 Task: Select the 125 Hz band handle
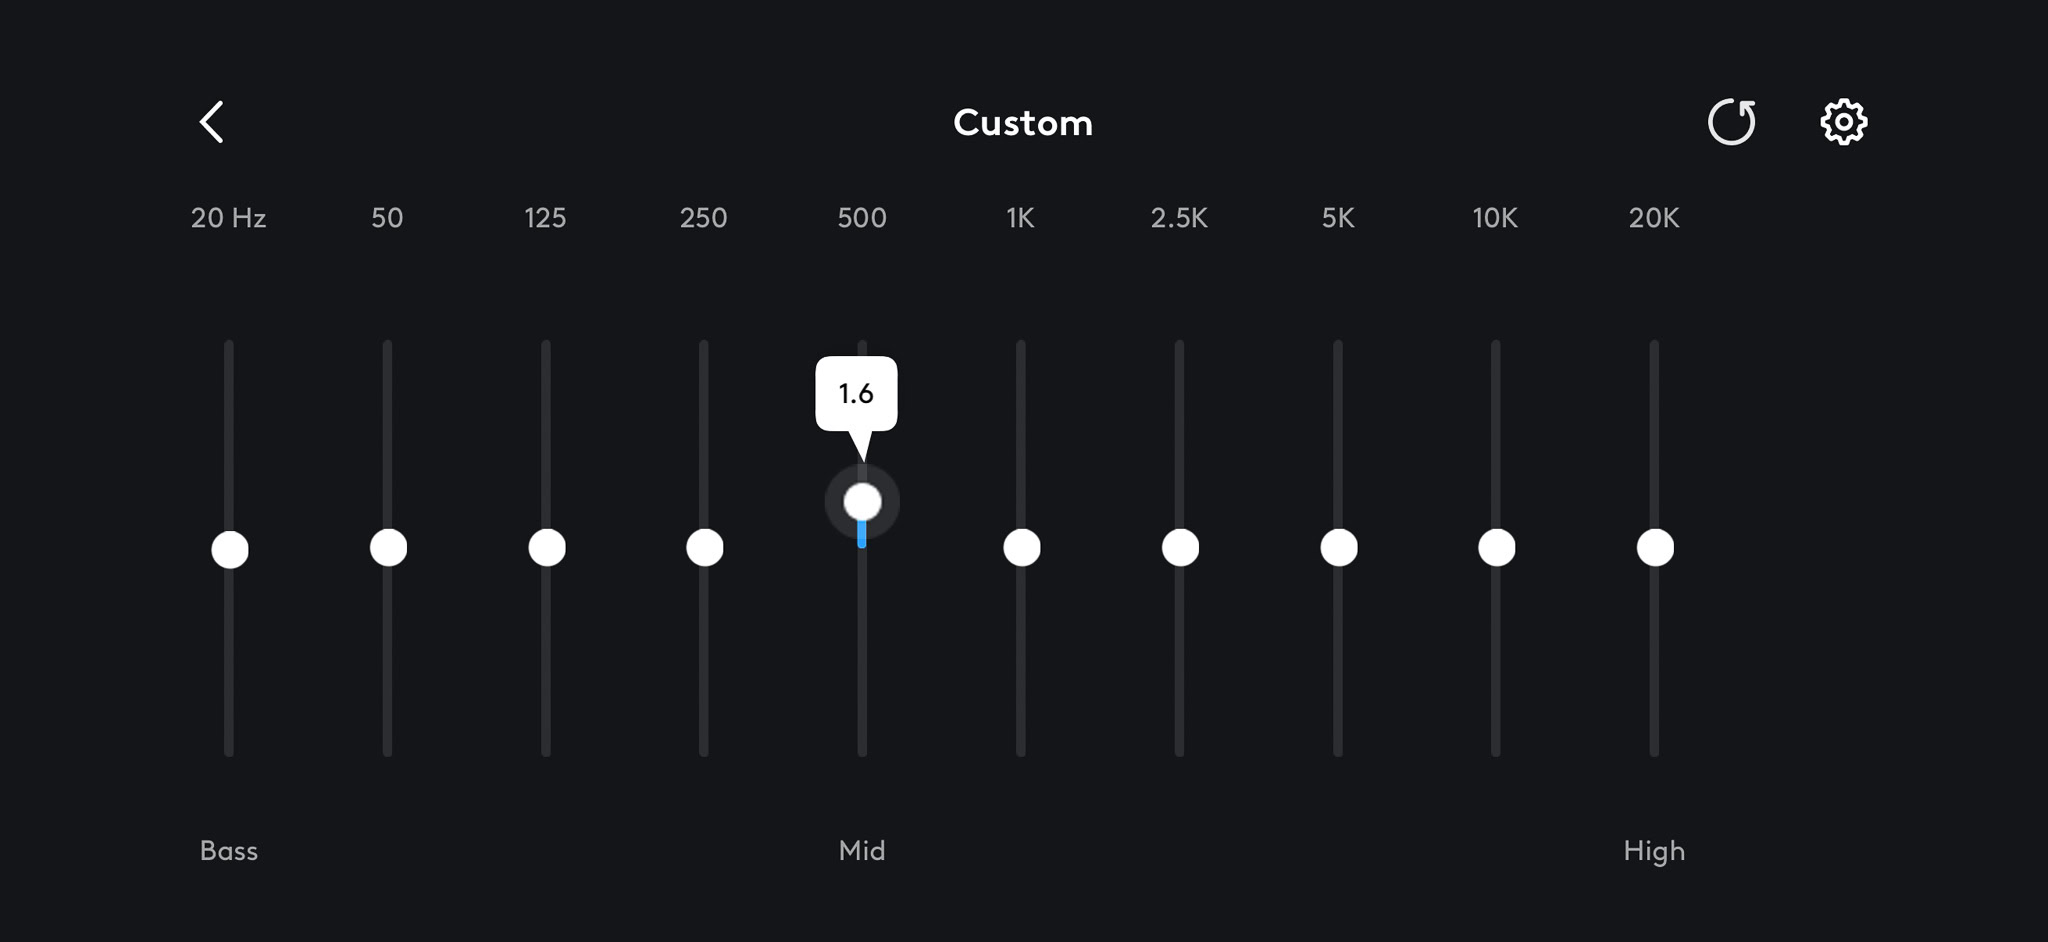[x=546, y=548]
